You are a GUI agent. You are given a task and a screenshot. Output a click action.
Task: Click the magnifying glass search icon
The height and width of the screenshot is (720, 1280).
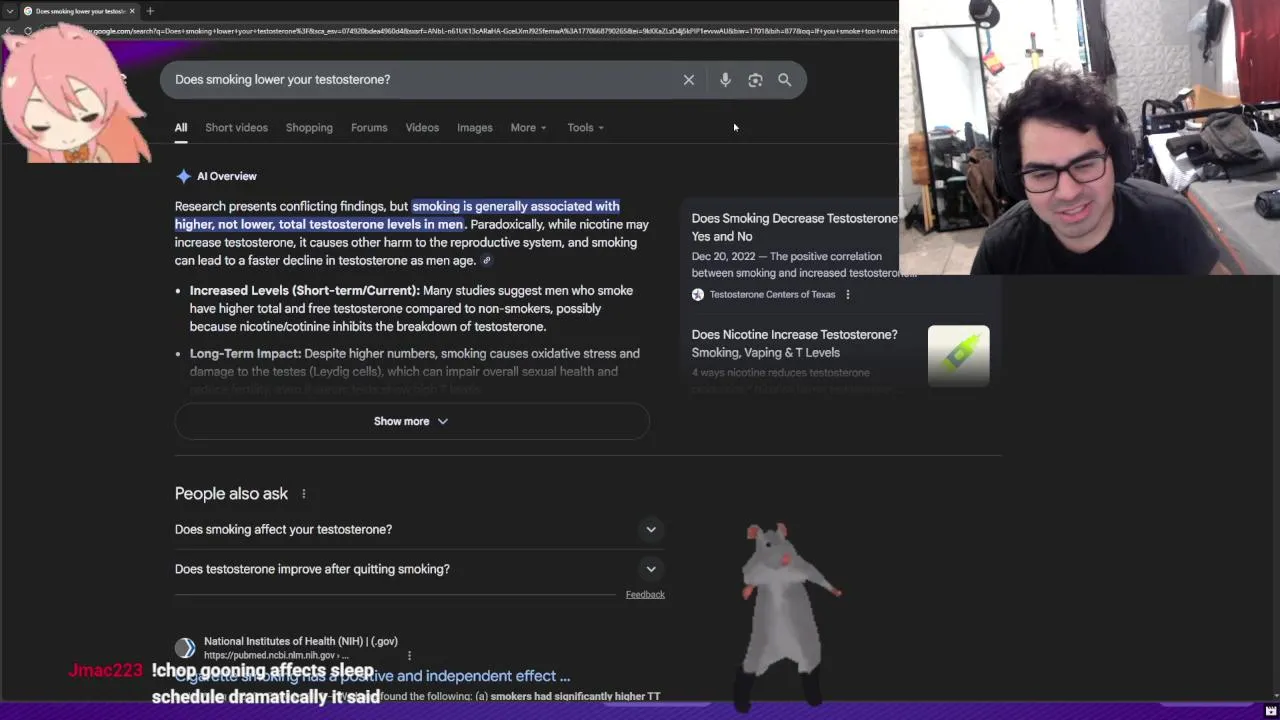pos(785,80)
